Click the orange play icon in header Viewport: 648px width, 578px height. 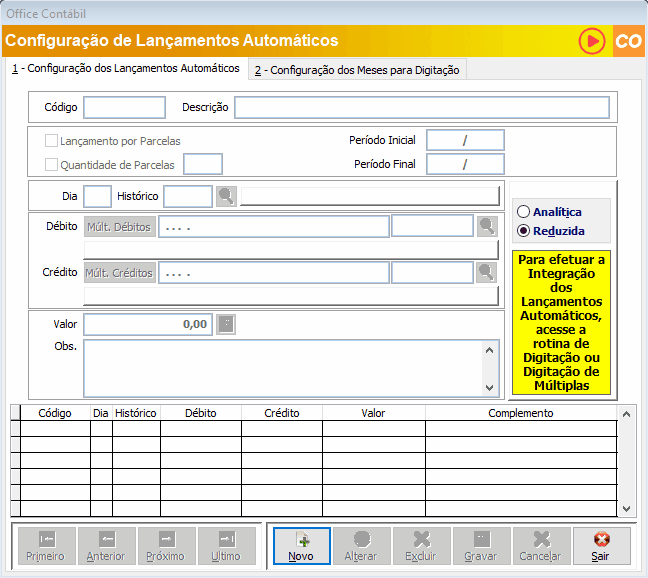593,41
